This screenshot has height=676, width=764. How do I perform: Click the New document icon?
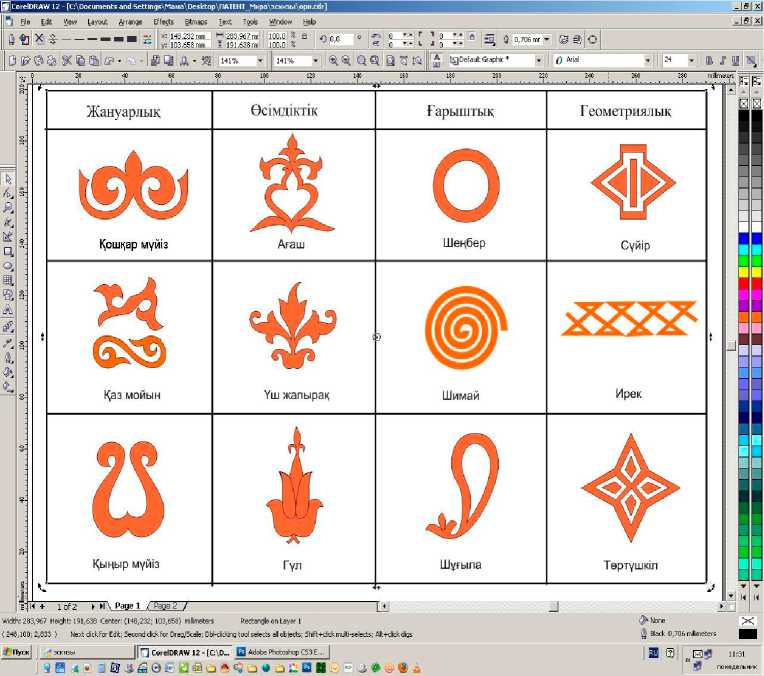(13, 61)
